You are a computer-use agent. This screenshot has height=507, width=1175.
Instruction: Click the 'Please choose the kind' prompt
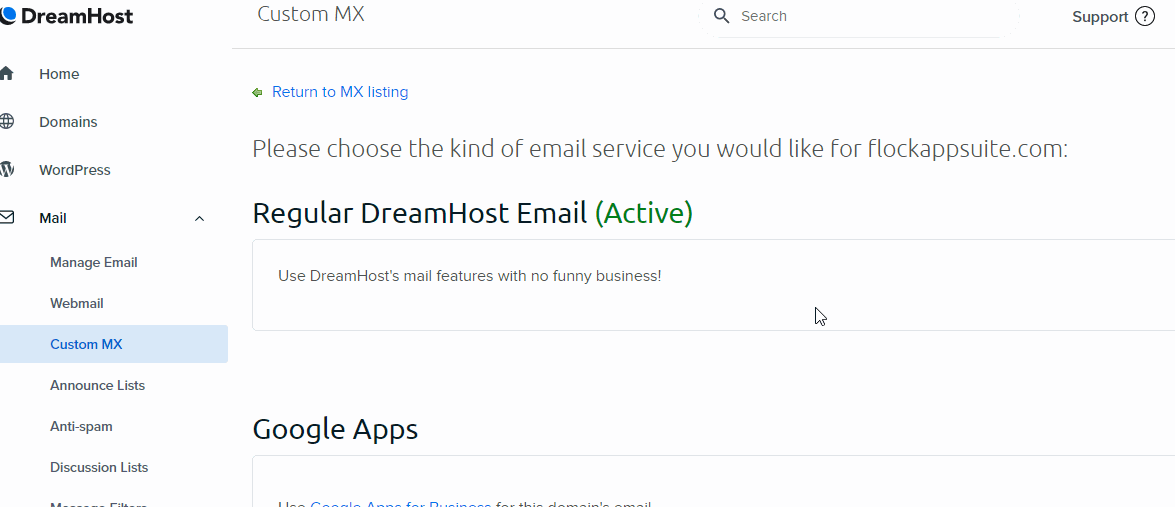[x=659, y=149]
